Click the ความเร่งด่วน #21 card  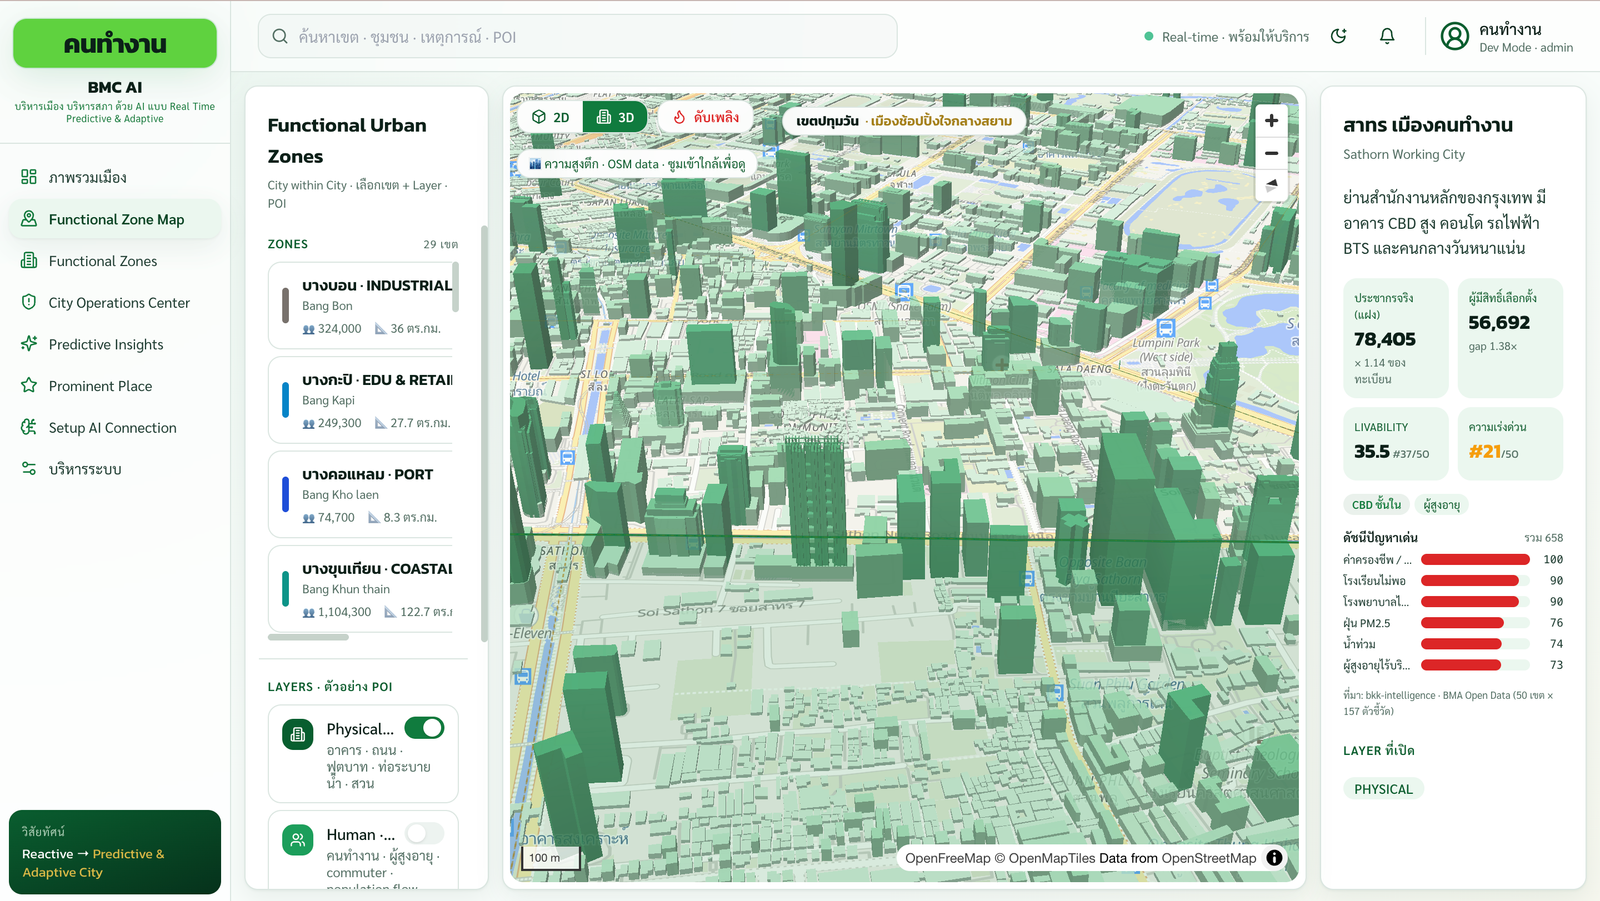click(x=1510, y=443)
